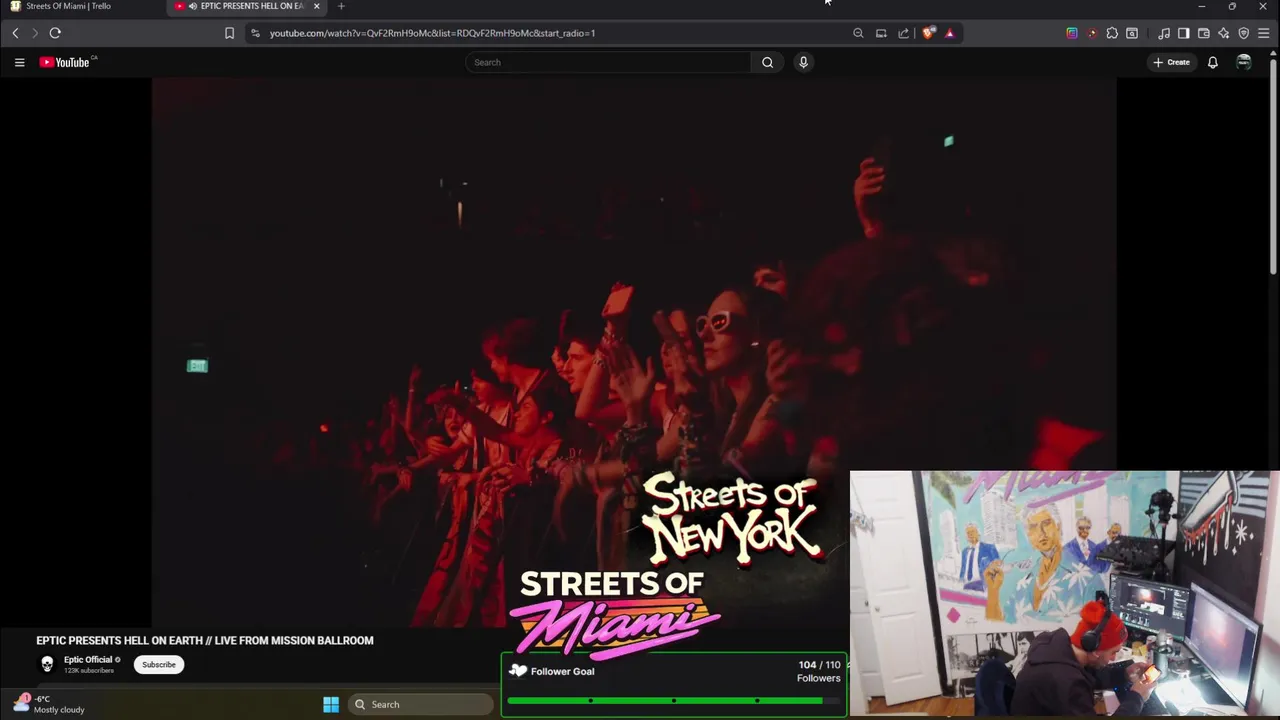1280x720 pixels.
Task: Click the red circular extension icon
Action: (1092, 33)
